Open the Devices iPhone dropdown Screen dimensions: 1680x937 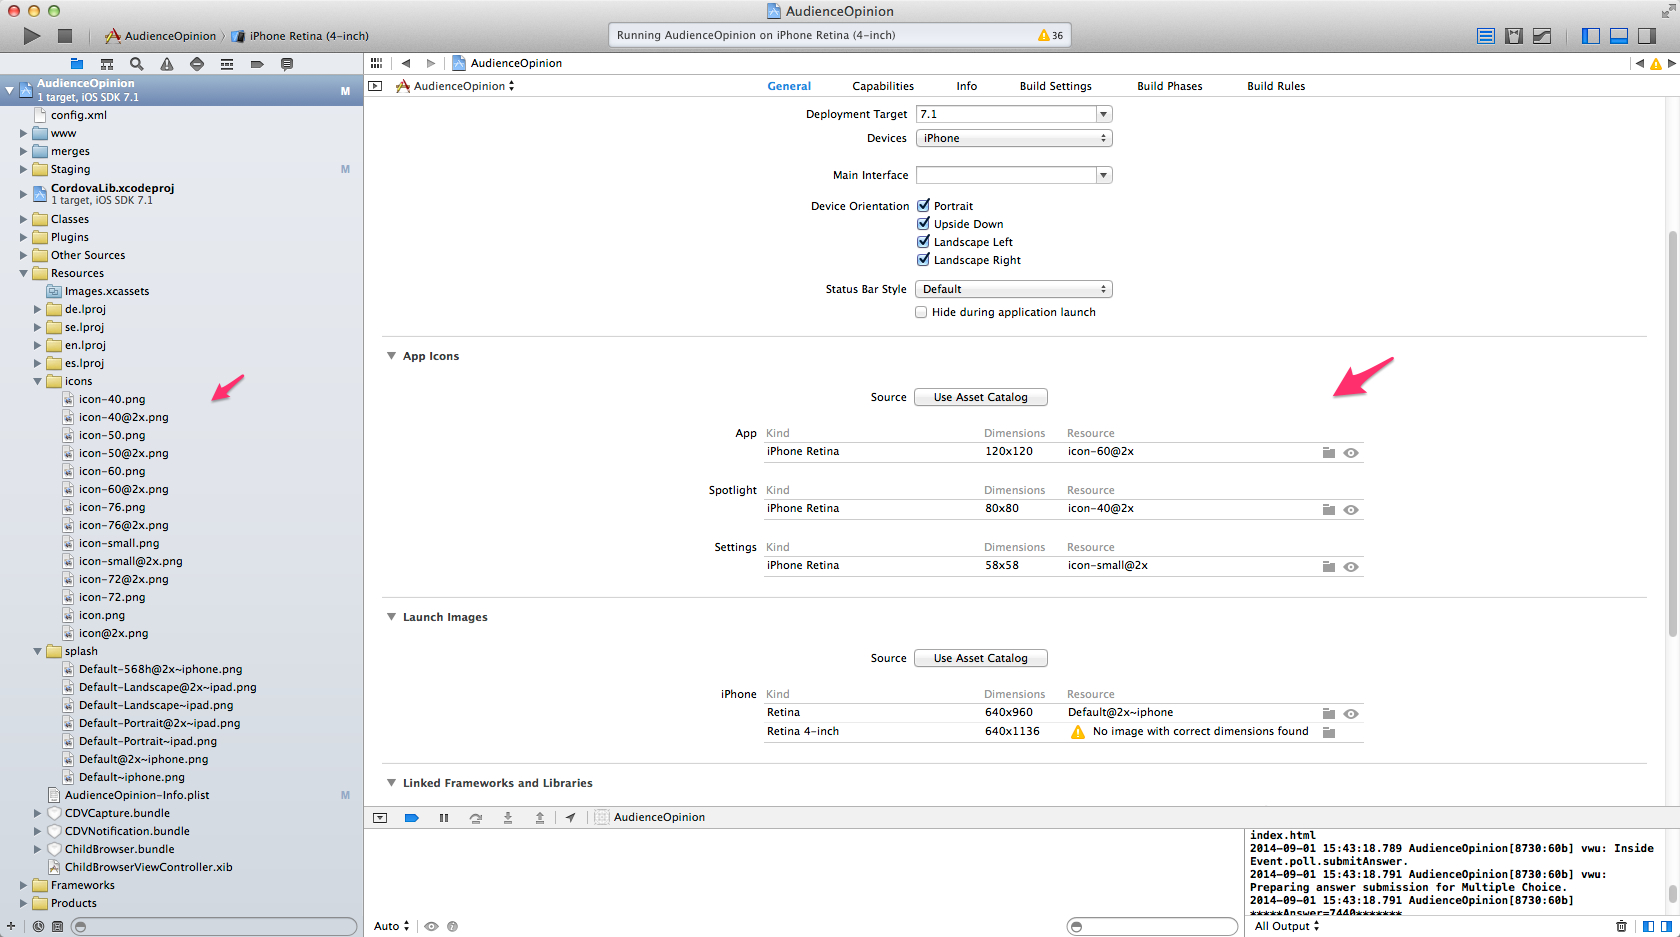coord(1014,138)
